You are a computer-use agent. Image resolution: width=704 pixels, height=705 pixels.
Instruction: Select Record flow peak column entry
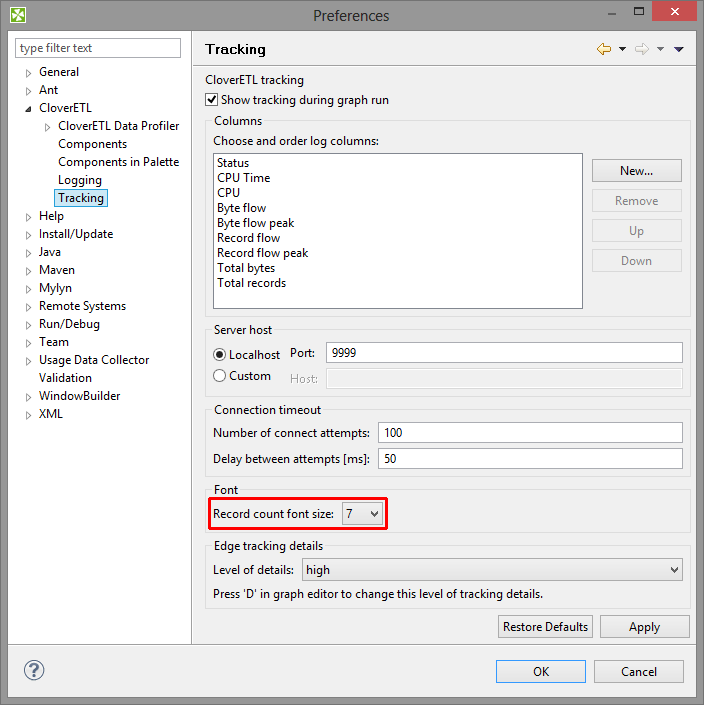coord(263,253)
